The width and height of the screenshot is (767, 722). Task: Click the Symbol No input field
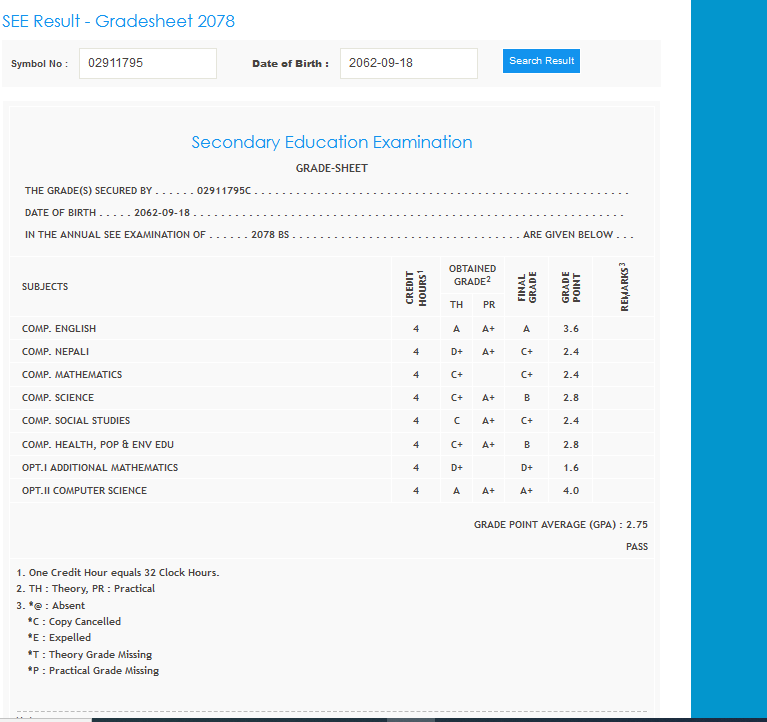coord(148,63)
